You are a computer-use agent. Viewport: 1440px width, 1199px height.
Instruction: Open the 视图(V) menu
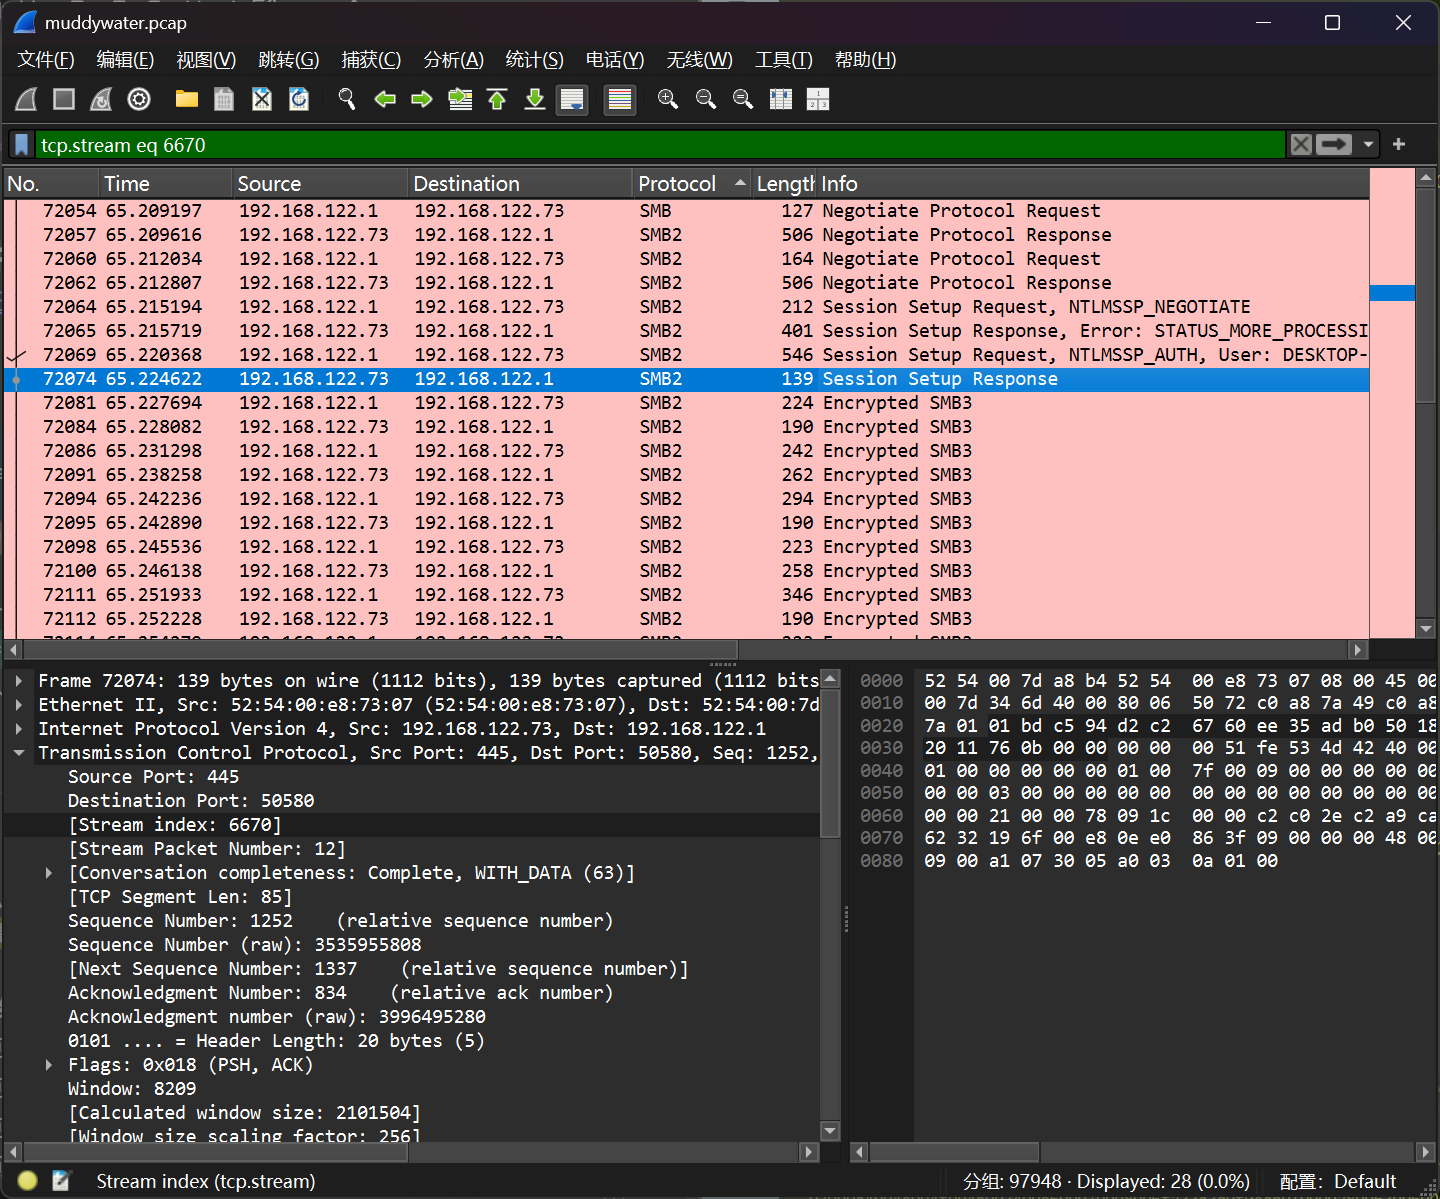(x=206, y=60)
